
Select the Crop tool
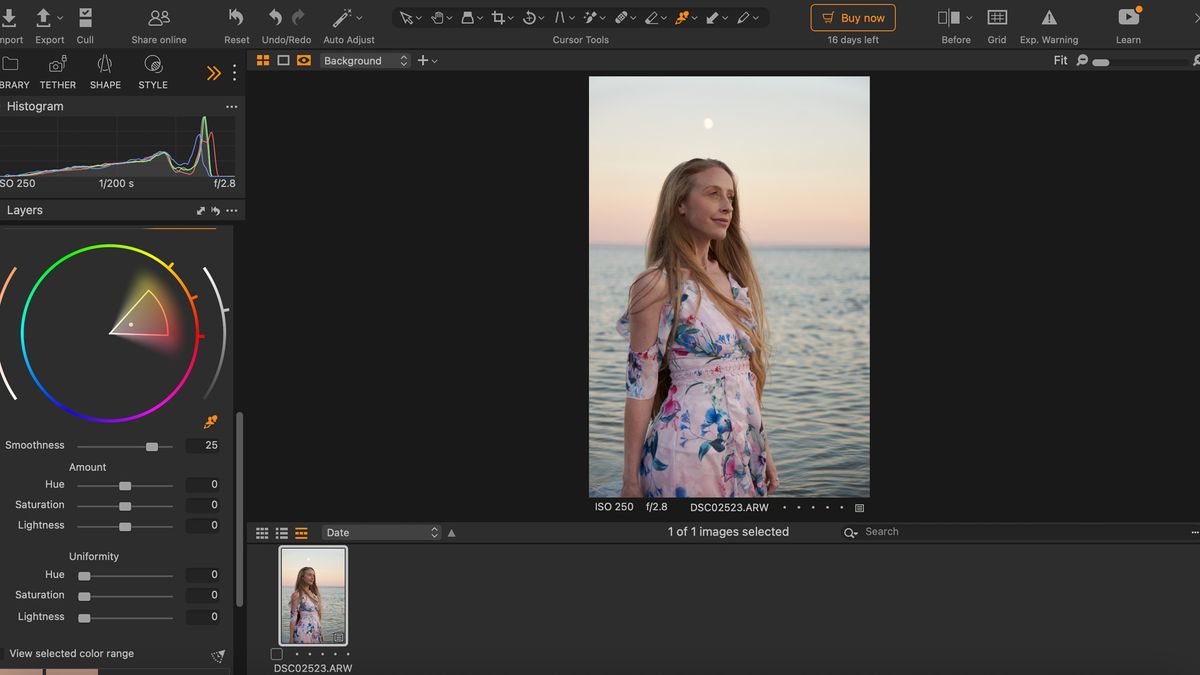(499, 17)
